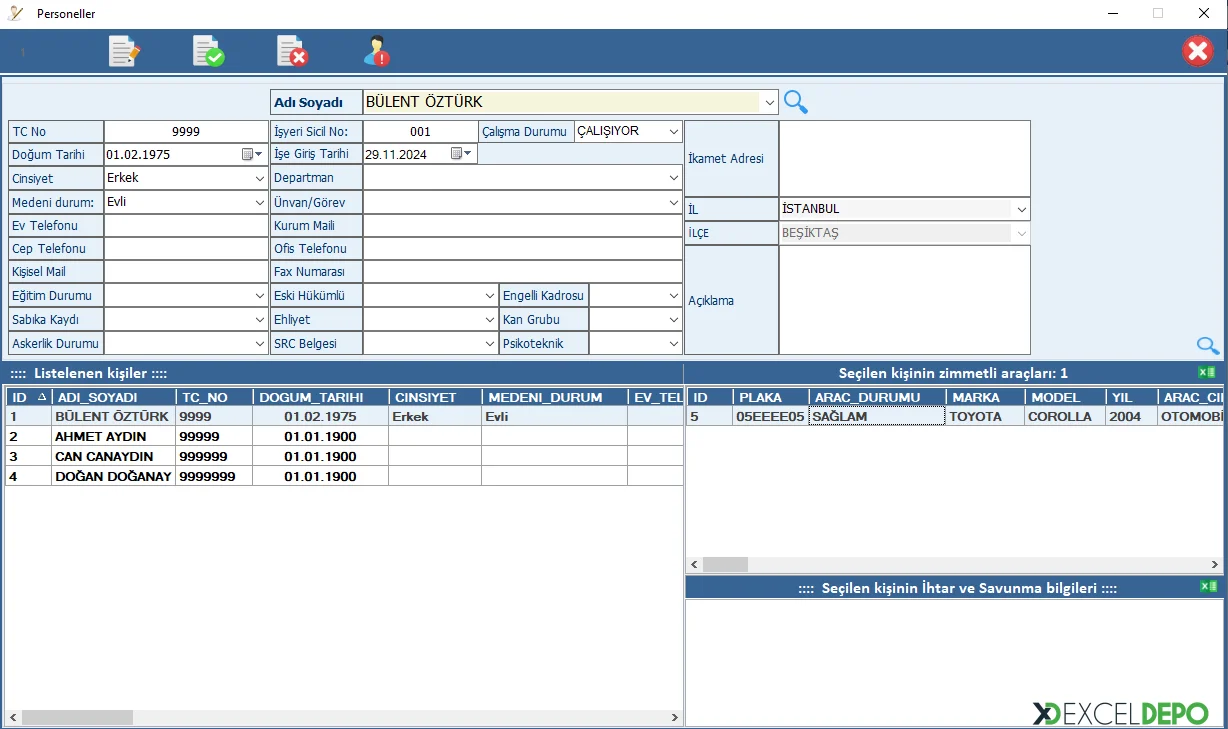Viewport: 1228px width, 729px height.
Task: Sort the list by ADI_SOYADI column header
Action: [x=112, y=397]
